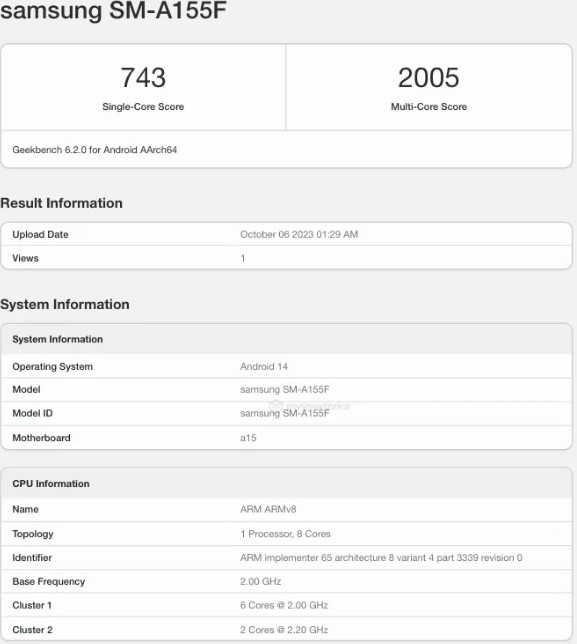Click the Model ID row label
This screenshot has width=577, height=644.
tap(32, 413)
